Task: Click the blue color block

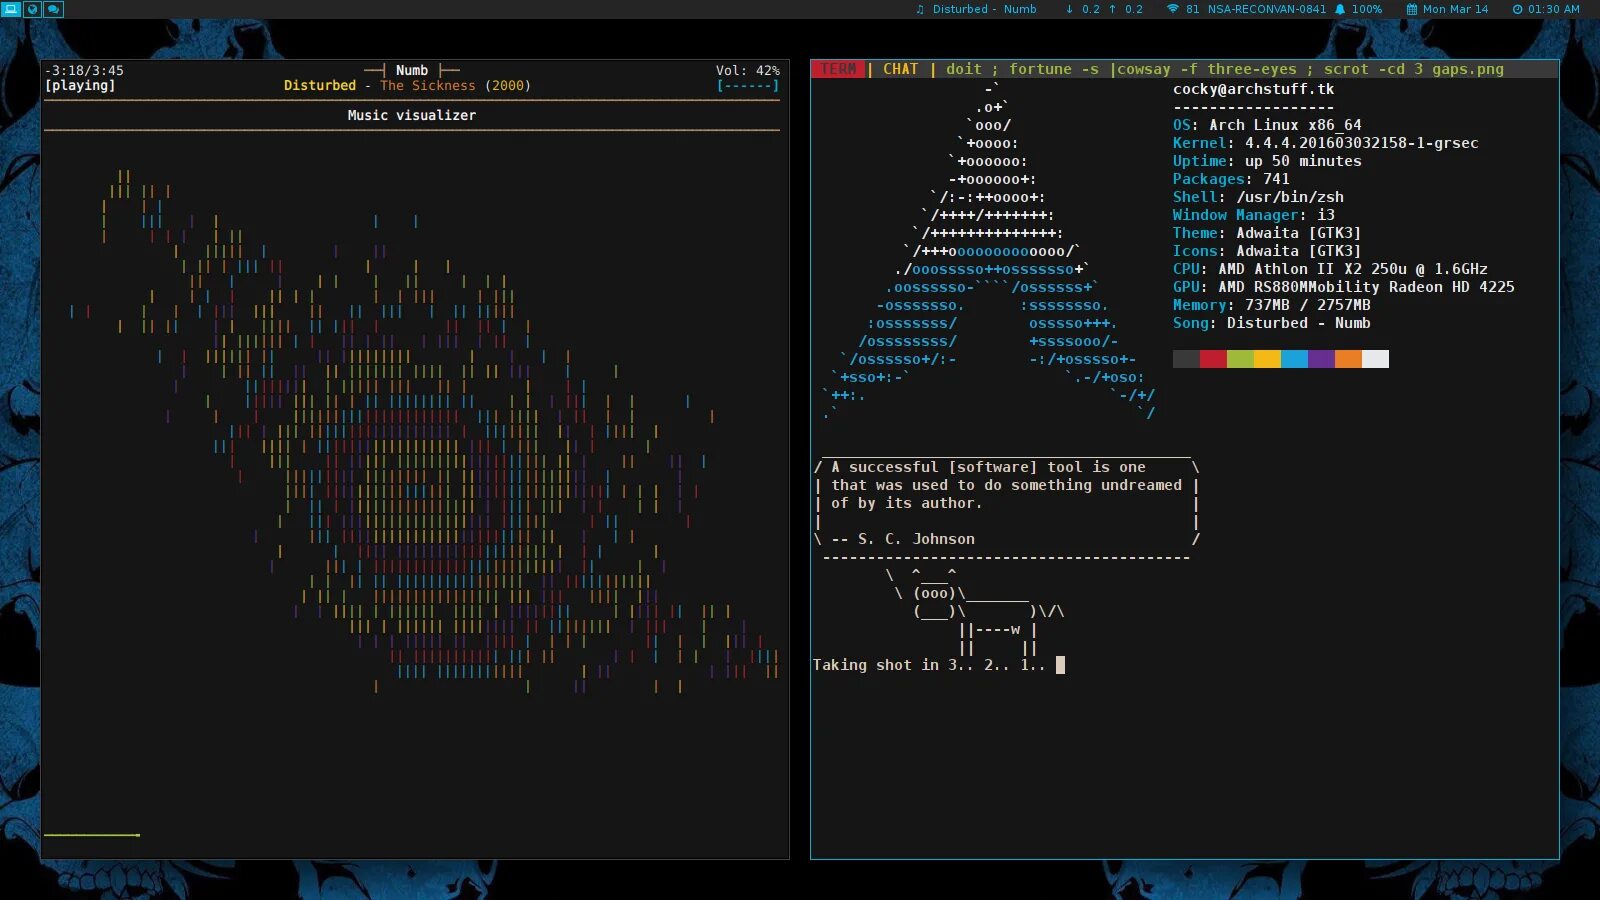Action: [x=1294, y=359]
